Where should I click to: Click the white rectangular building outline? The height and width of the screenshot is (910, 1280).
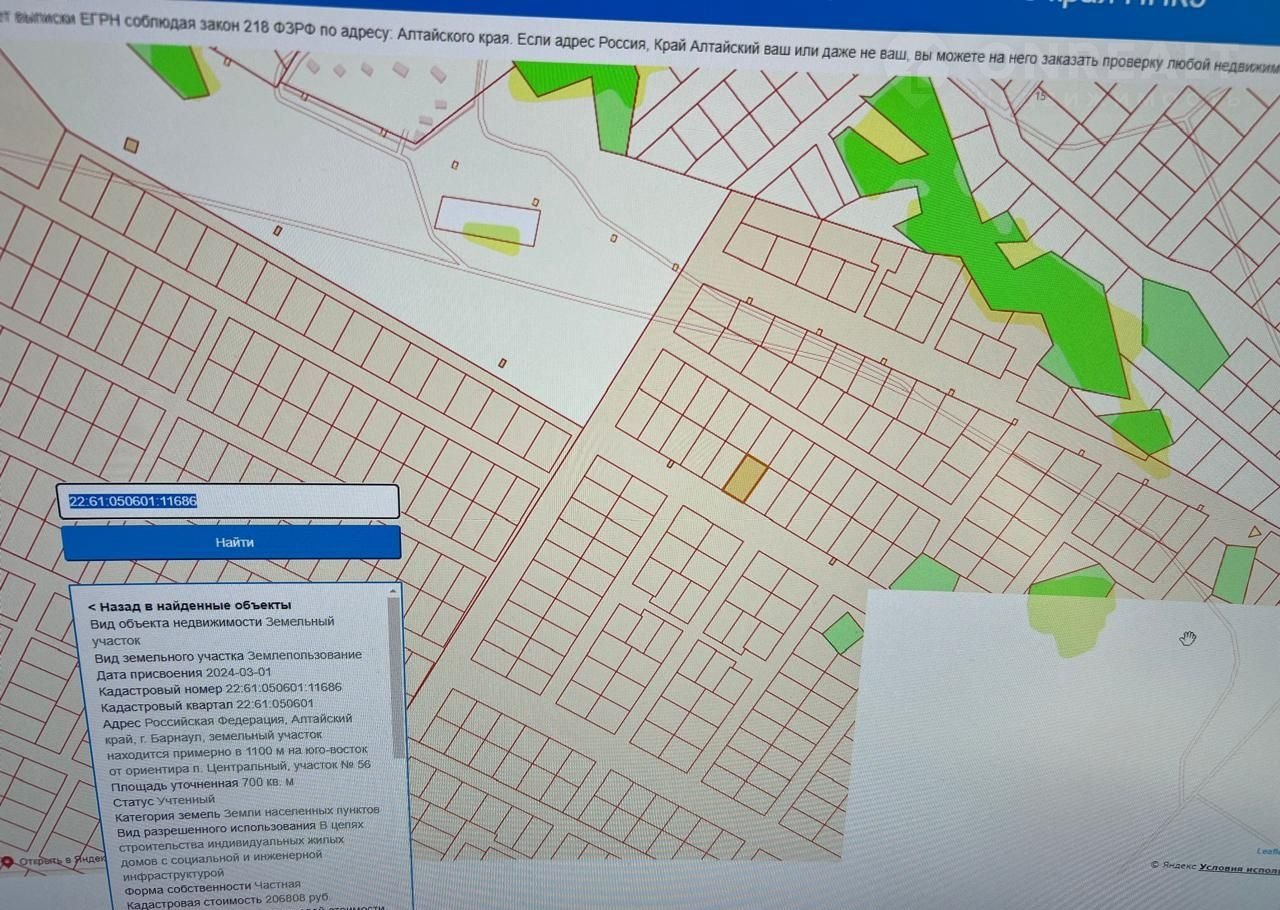point(488,220)
